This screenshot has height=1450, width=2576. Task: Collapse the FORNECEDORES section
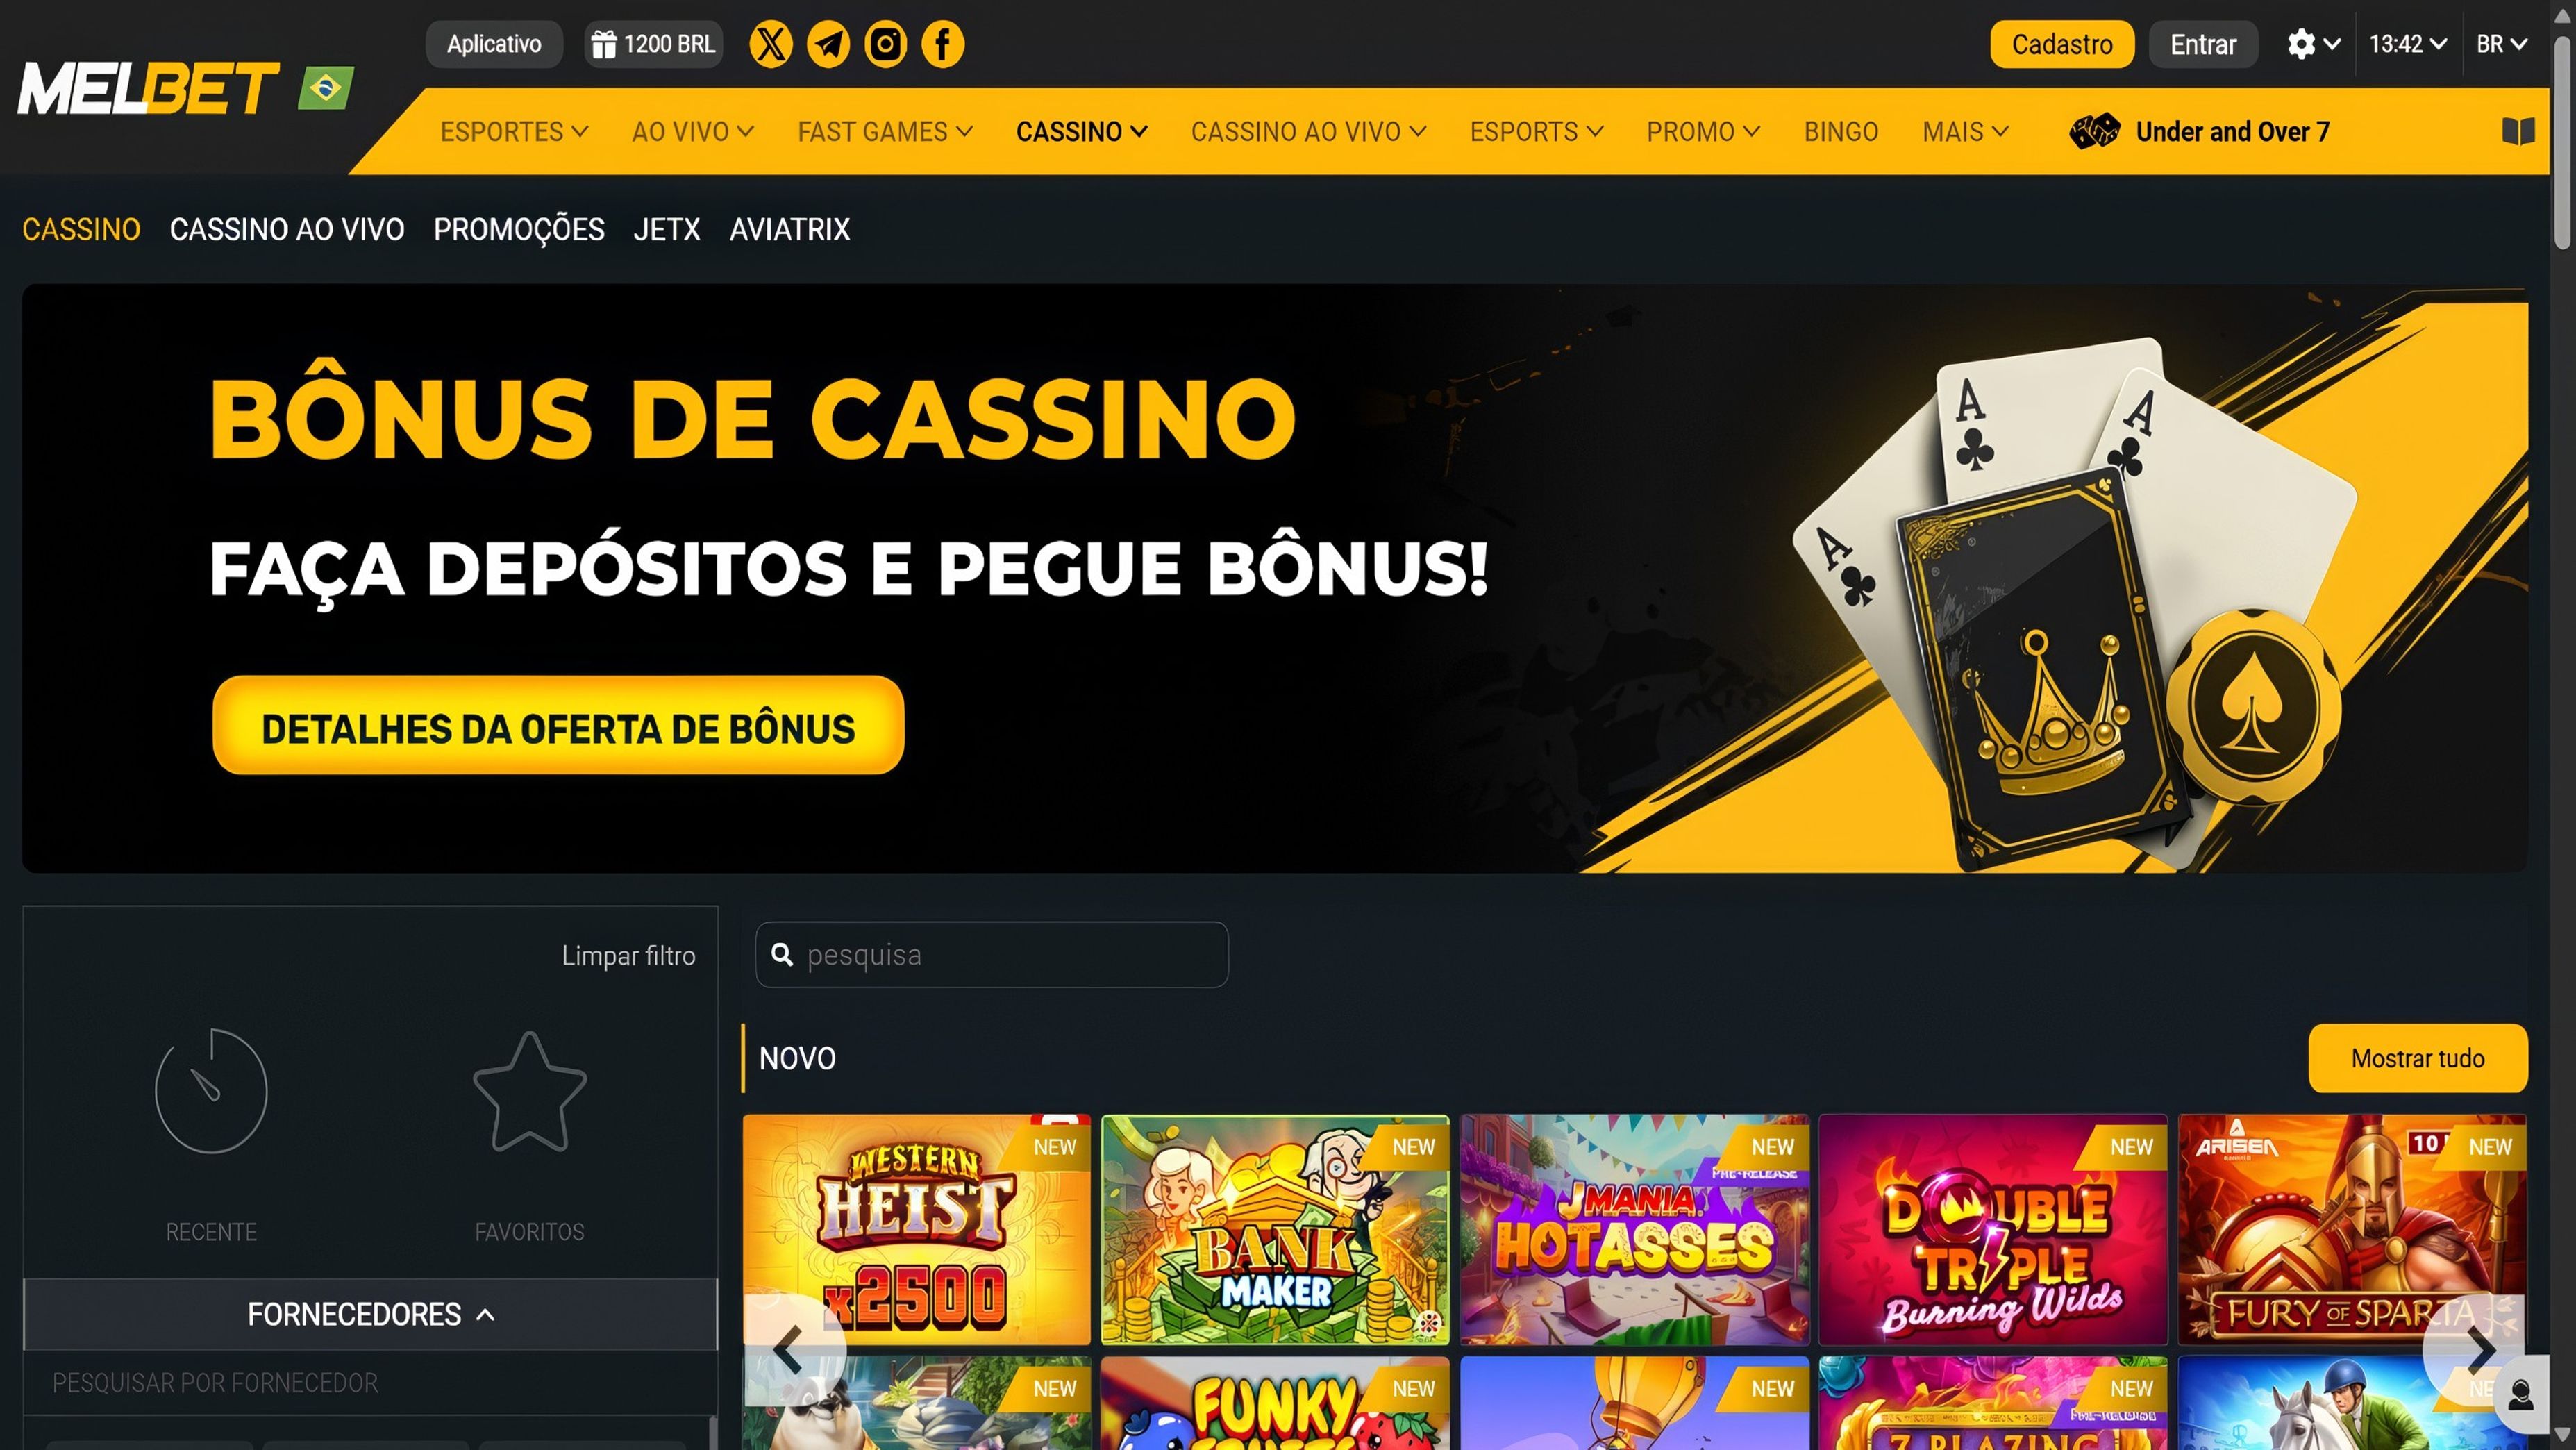point(370,1314)
